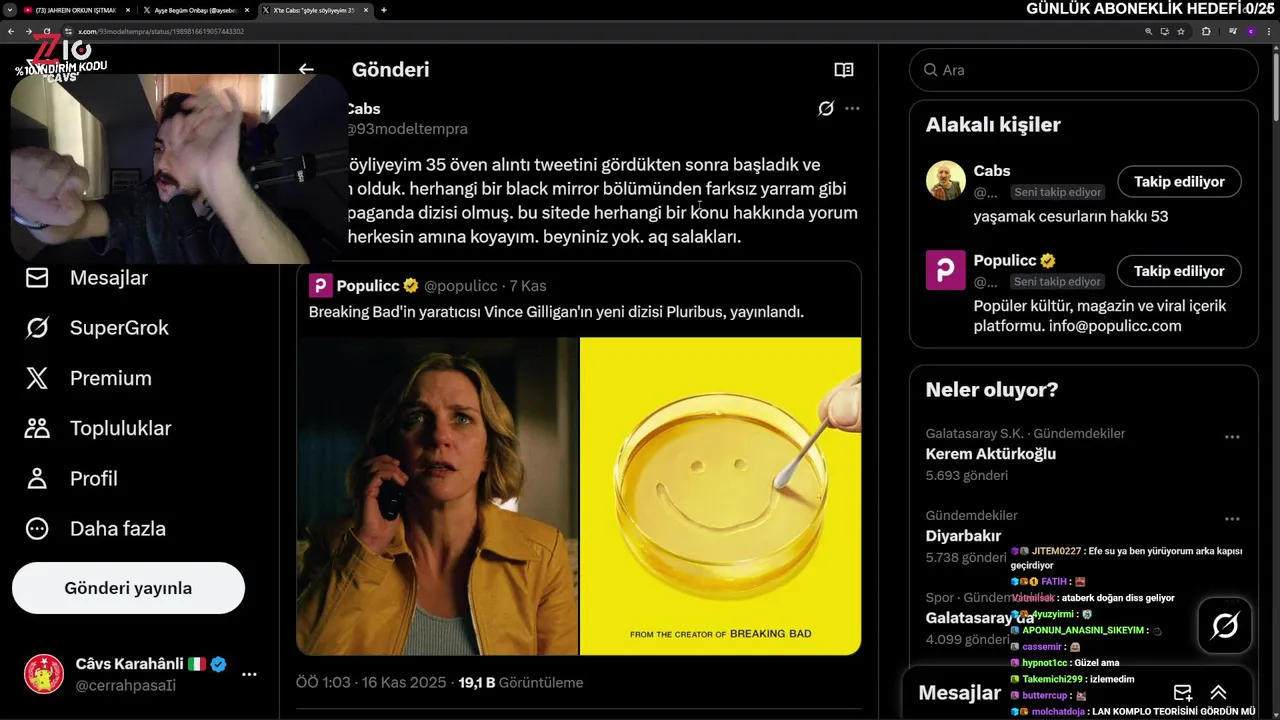Close the X'te Cabs tab

365,10
